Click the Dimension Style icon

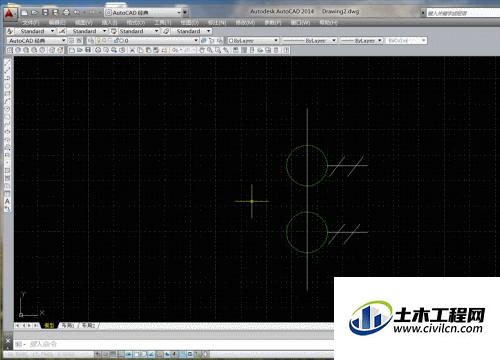point(62,31)
